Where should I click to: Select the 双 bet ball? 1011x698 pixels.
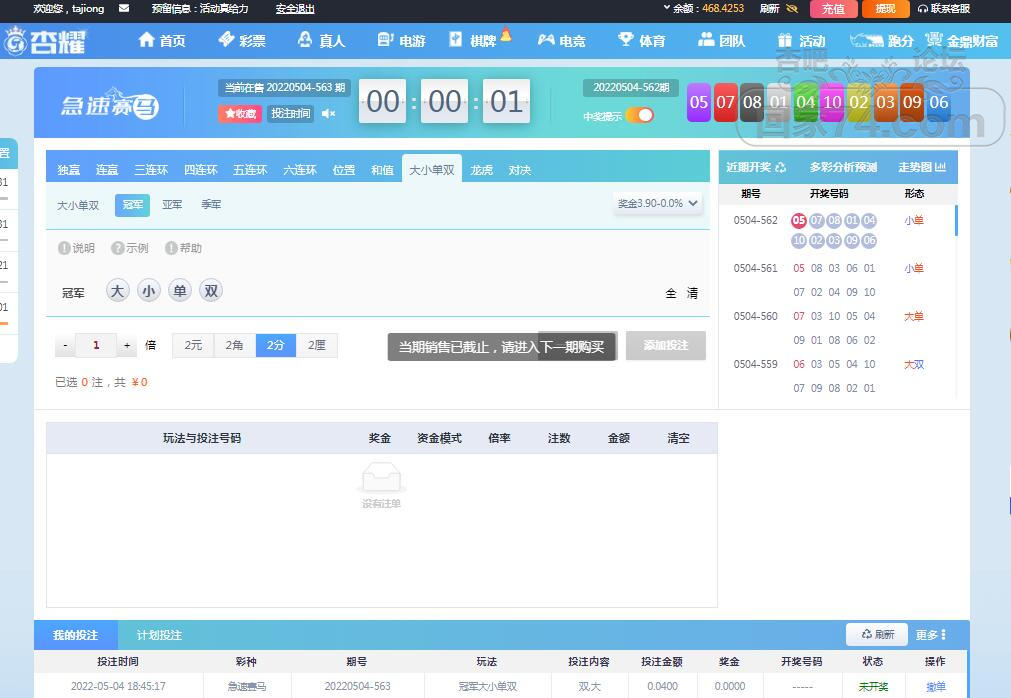211,291
